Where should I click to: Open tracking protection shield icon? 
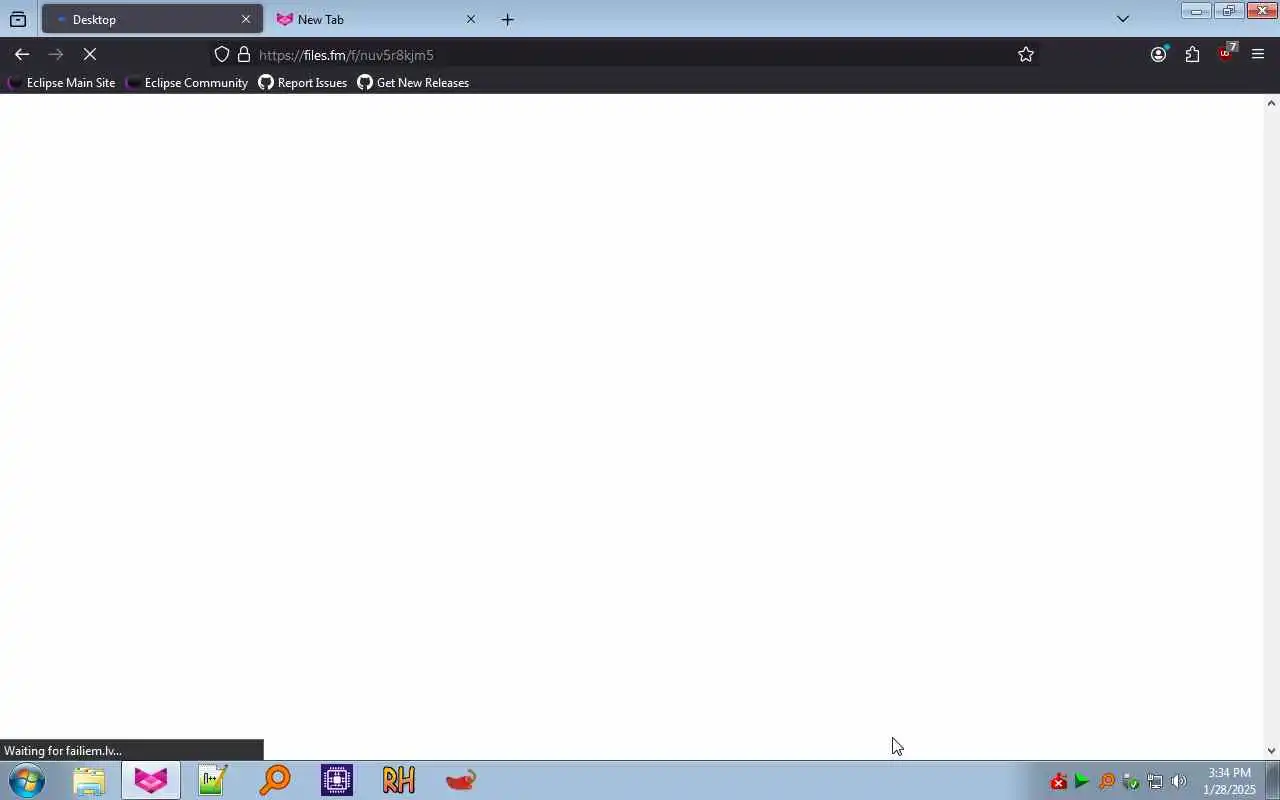pos(222,54)
